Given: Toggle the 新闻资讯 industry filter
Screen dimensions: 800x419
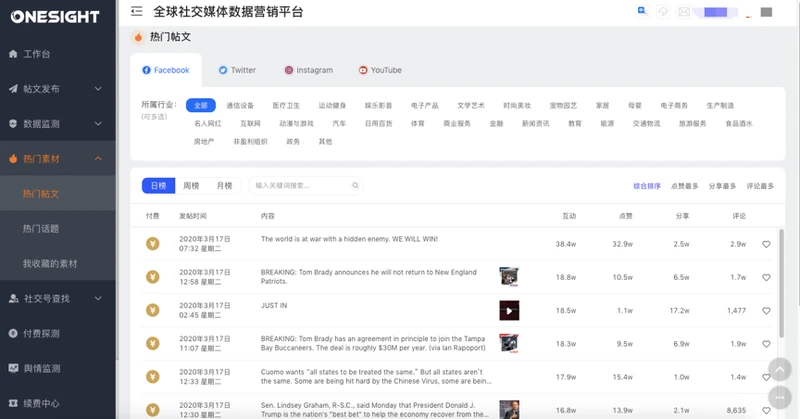Looking at the screenshot, I should 536,124.
